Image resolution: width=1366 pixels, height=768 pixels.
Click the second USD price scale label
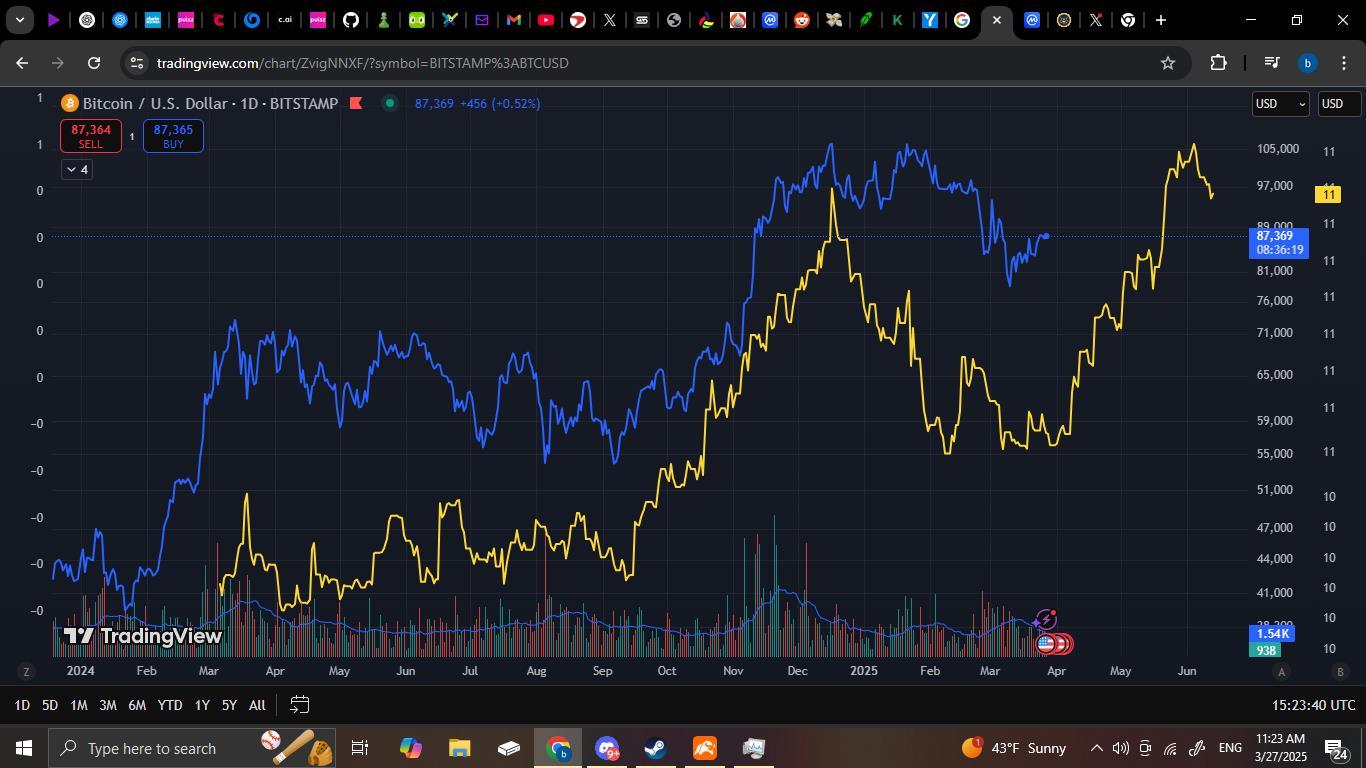(1338, 104)
